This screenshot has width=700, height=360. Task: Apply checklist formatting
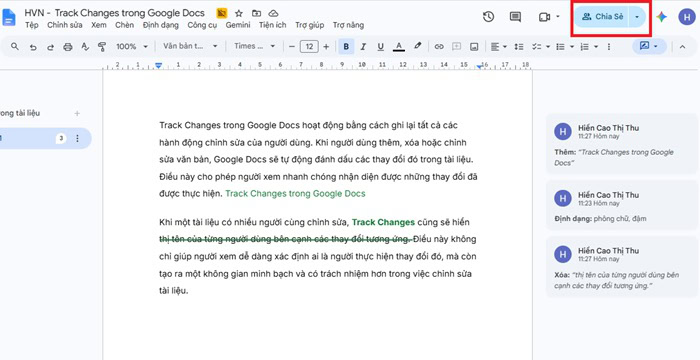[x=536, y=46]
